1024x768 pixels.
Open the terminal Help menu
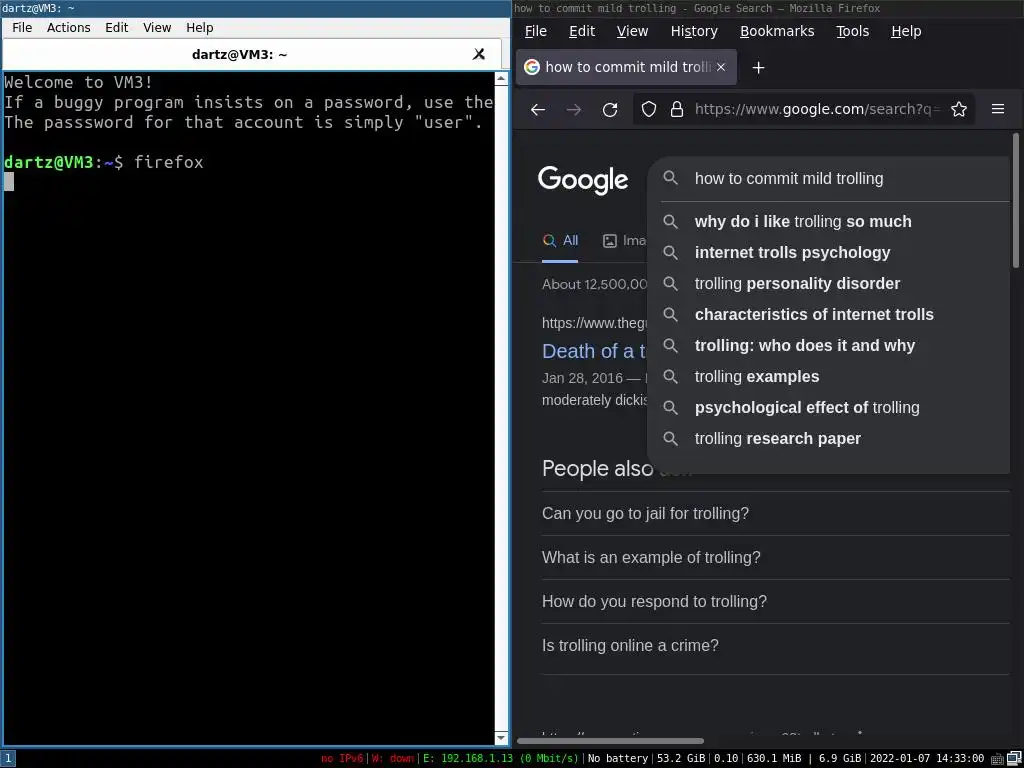click(199, 27)
